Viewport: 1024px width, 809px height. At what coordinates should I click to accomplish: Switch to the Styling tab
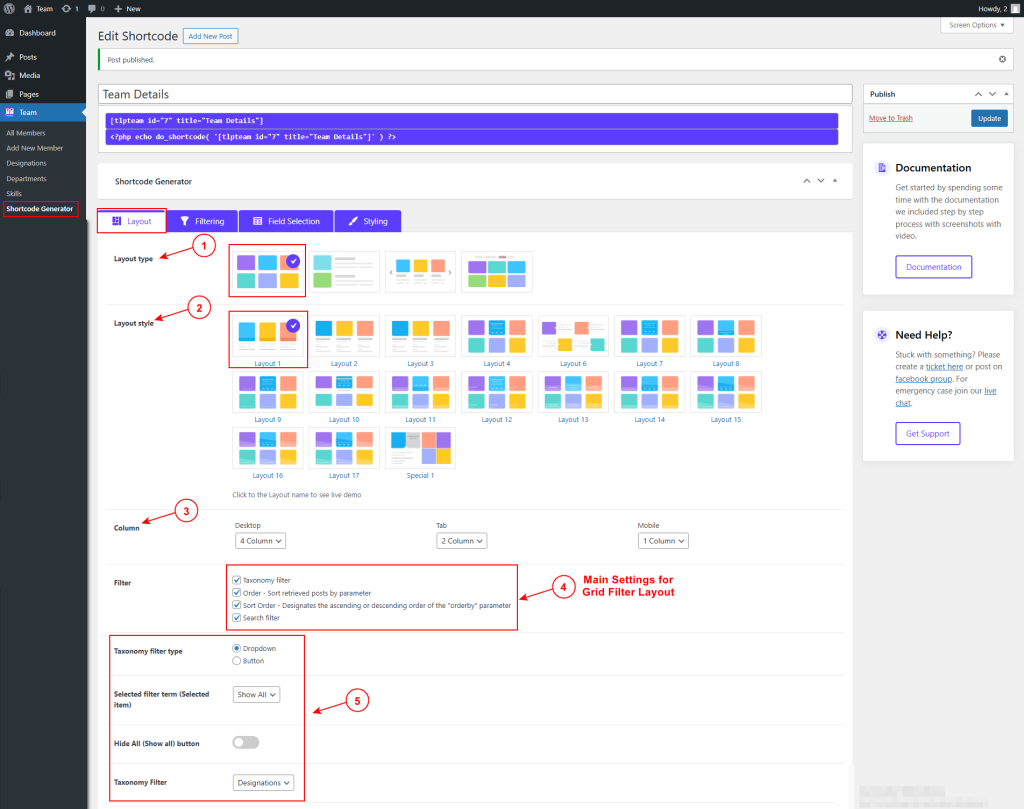click(368, 221)
